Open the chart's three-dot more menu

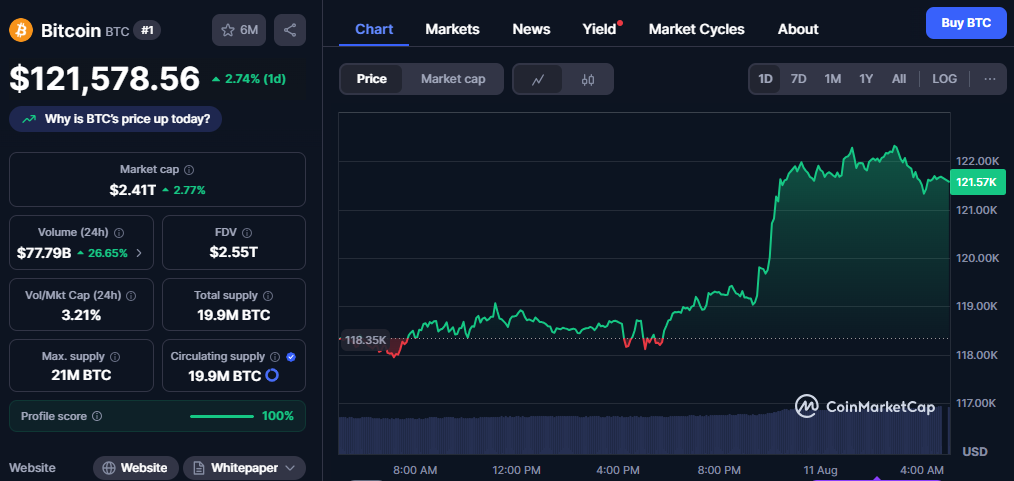tap(989, 79)
